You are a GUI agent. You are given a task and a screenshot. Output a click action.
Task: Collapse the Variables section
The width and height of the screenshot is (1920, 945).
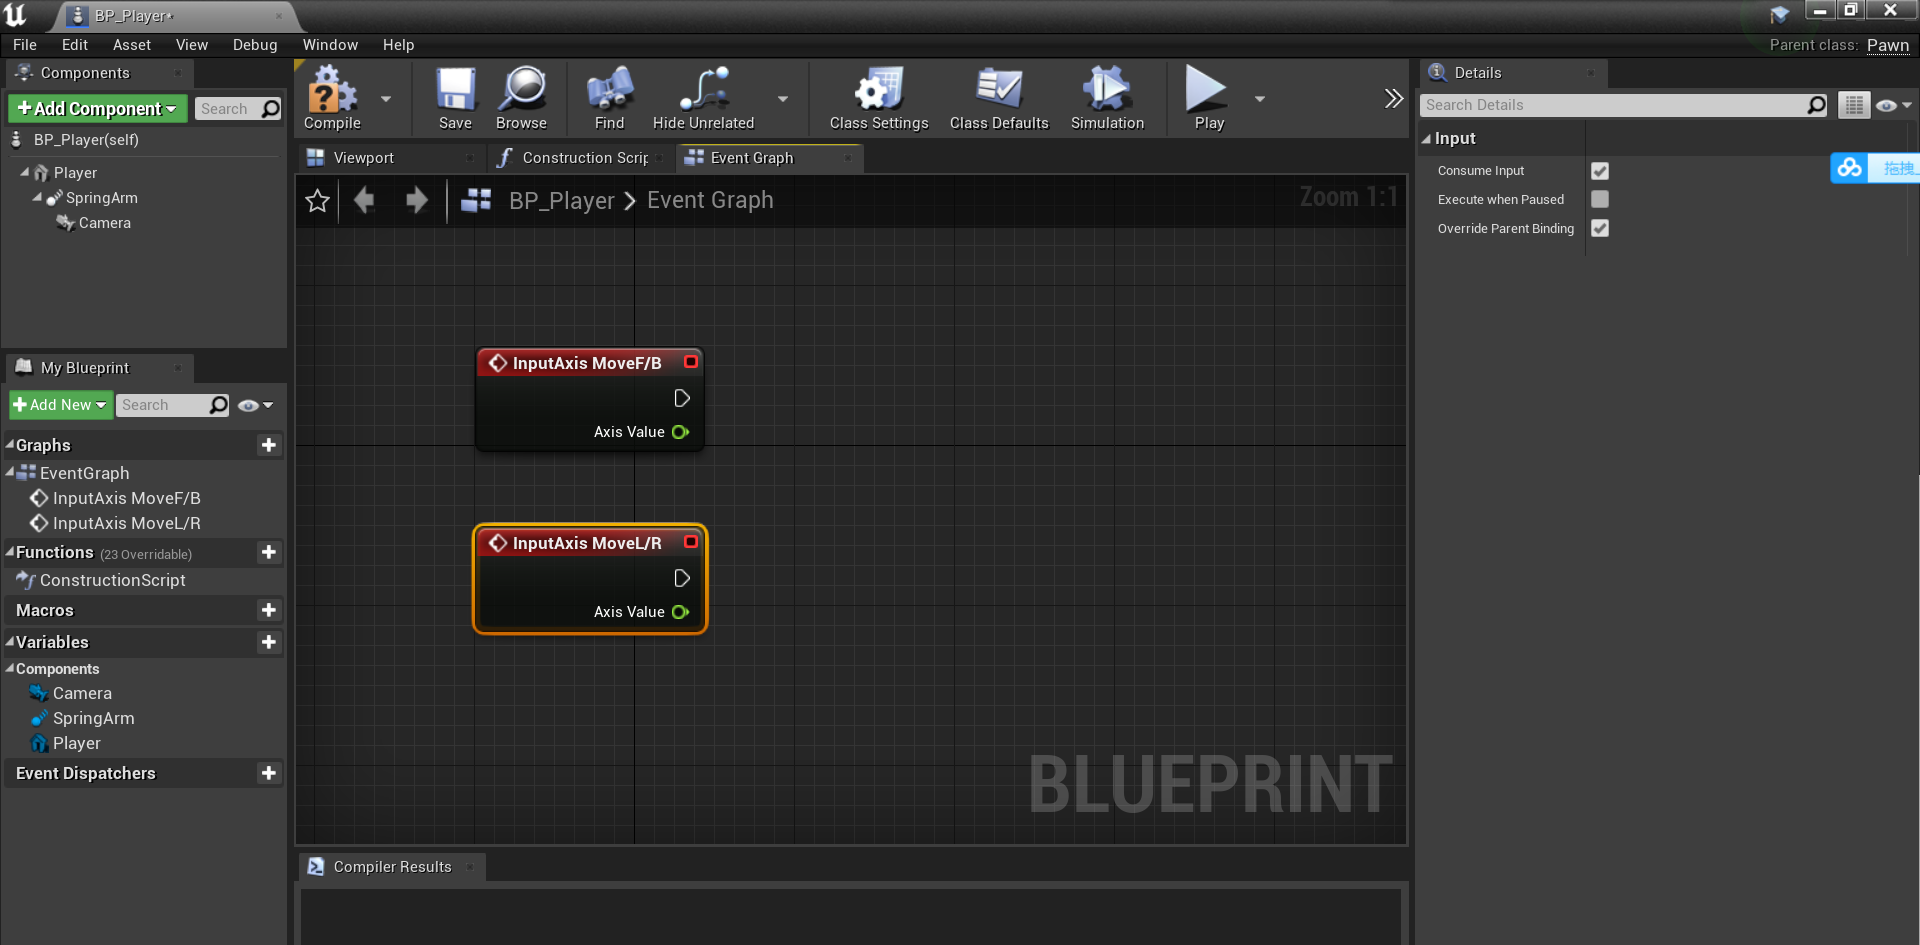10,641
